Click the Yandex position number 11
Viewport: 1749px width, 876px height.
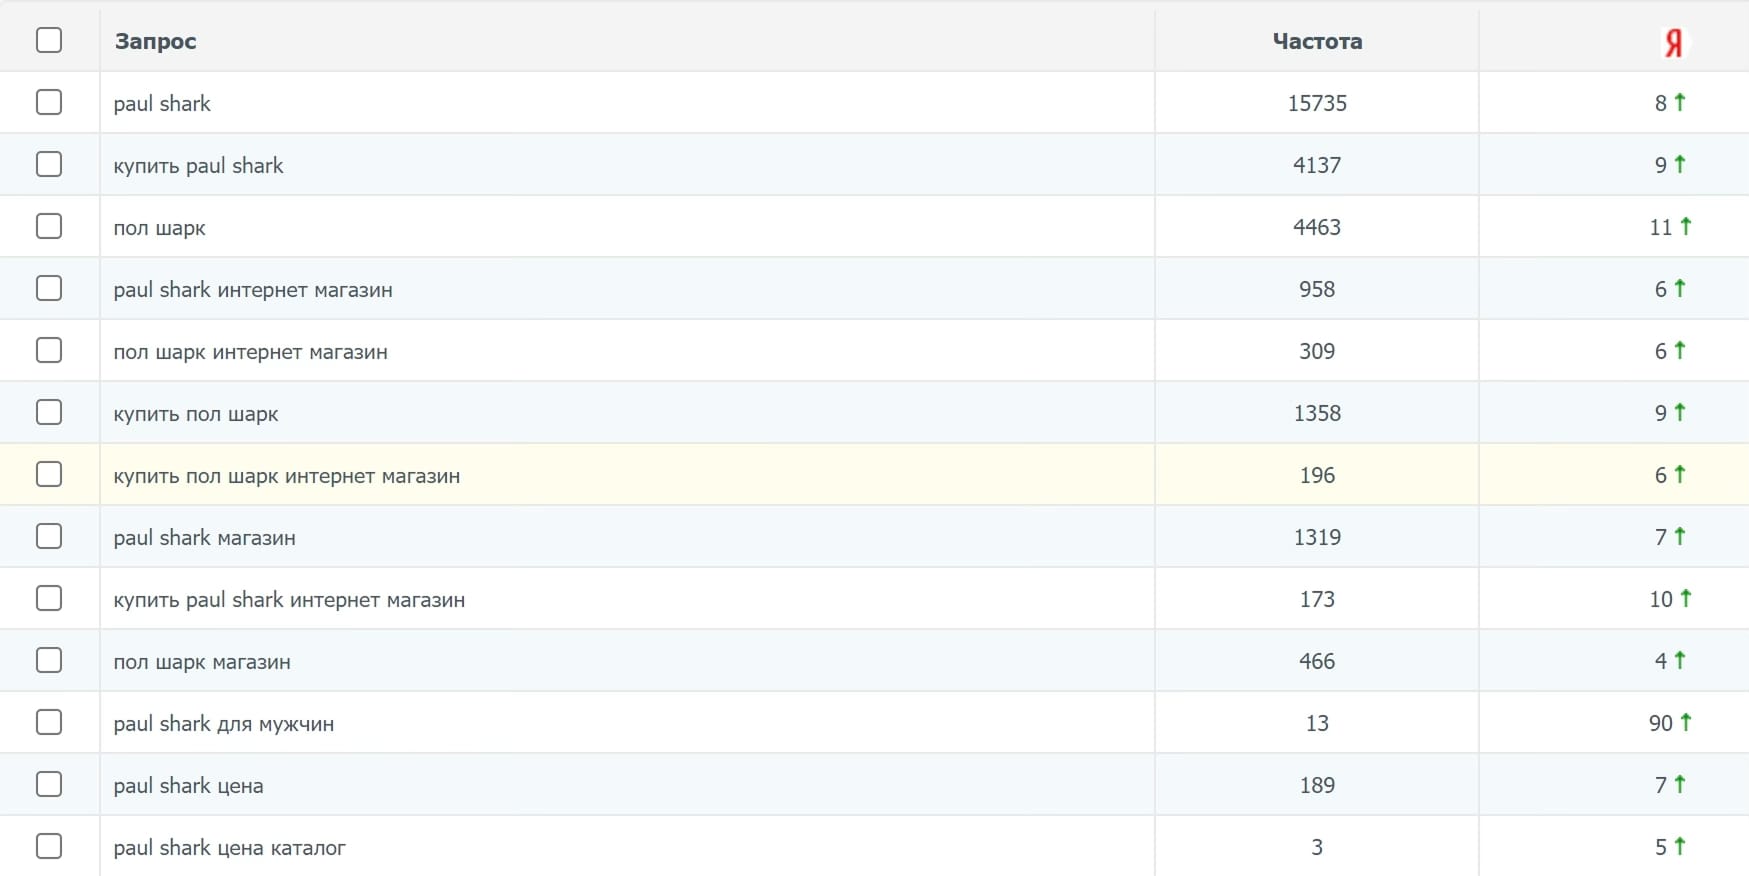(1661, 227)
